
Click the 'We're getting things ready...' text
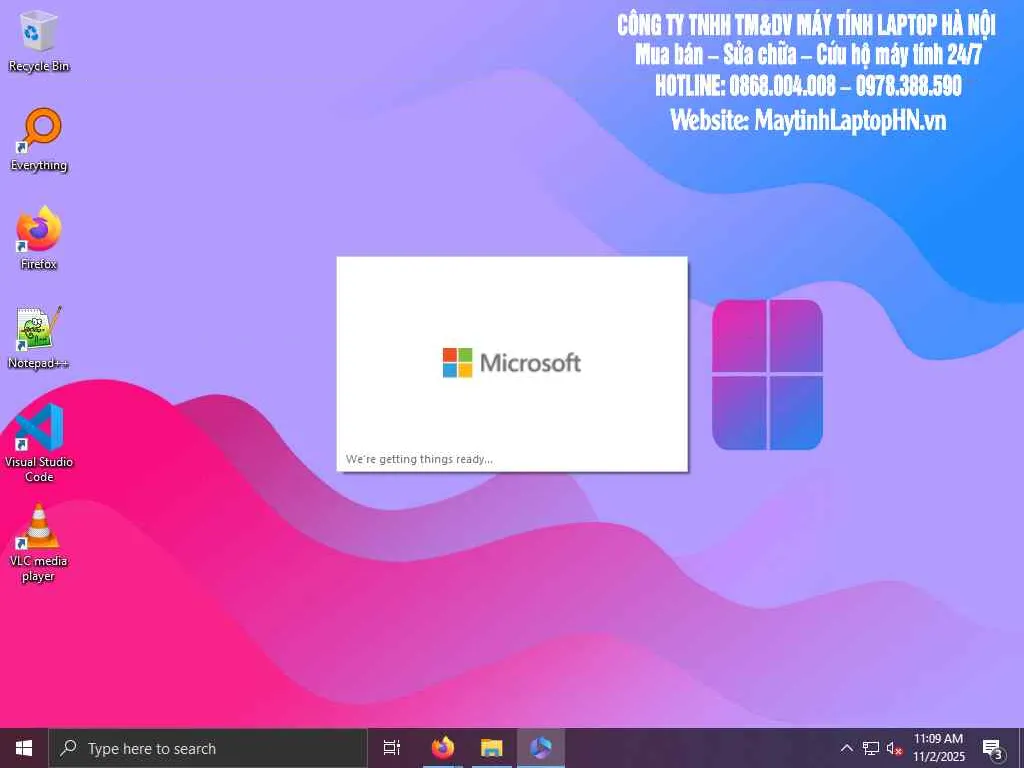click(419, 459)
